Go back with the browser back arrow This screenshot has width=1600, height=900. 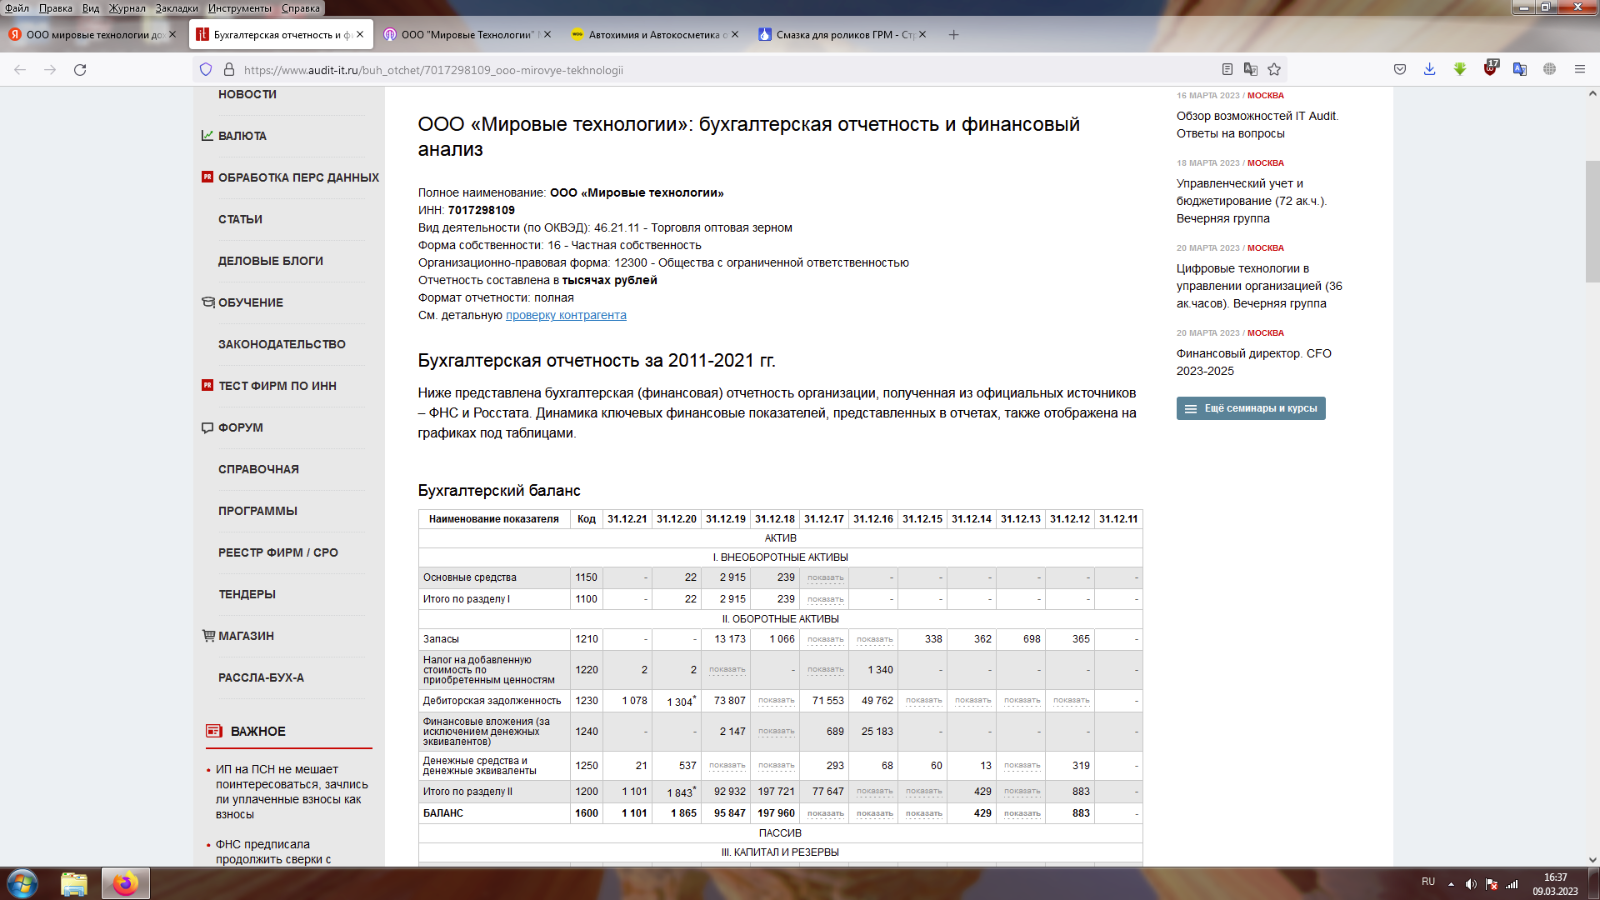[20, 70]
